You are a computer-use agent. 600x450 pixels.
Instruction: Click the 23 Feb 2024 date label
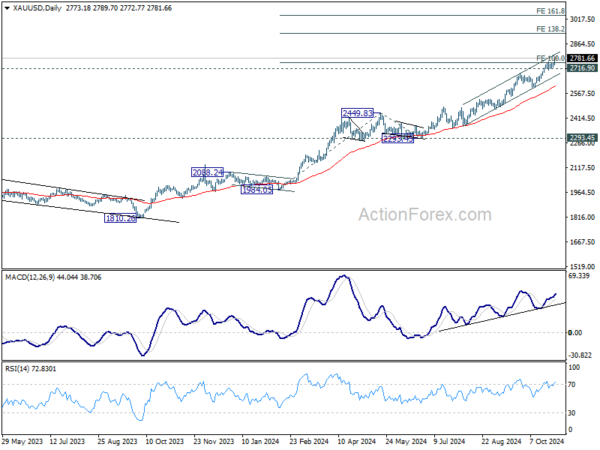tap(309, 441)
